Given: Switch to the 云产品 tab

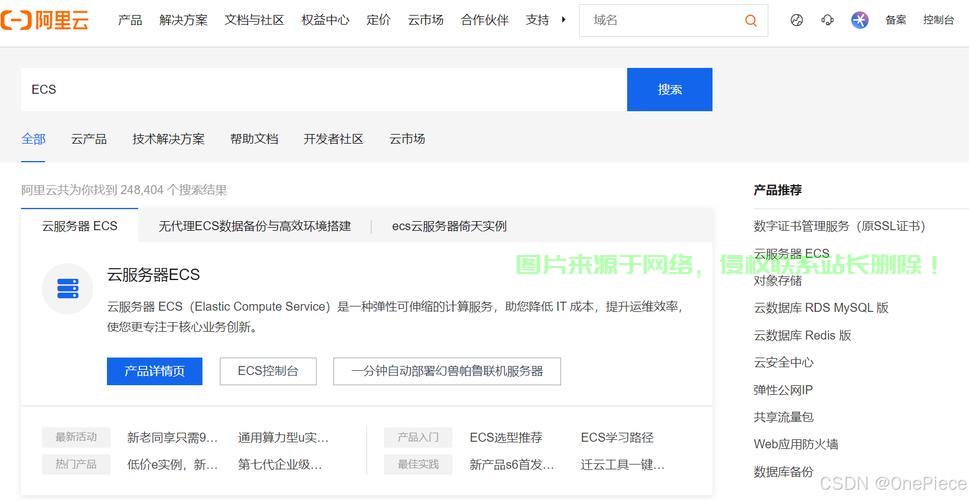Looking at the screenshot, I should (x=89, y=139).
